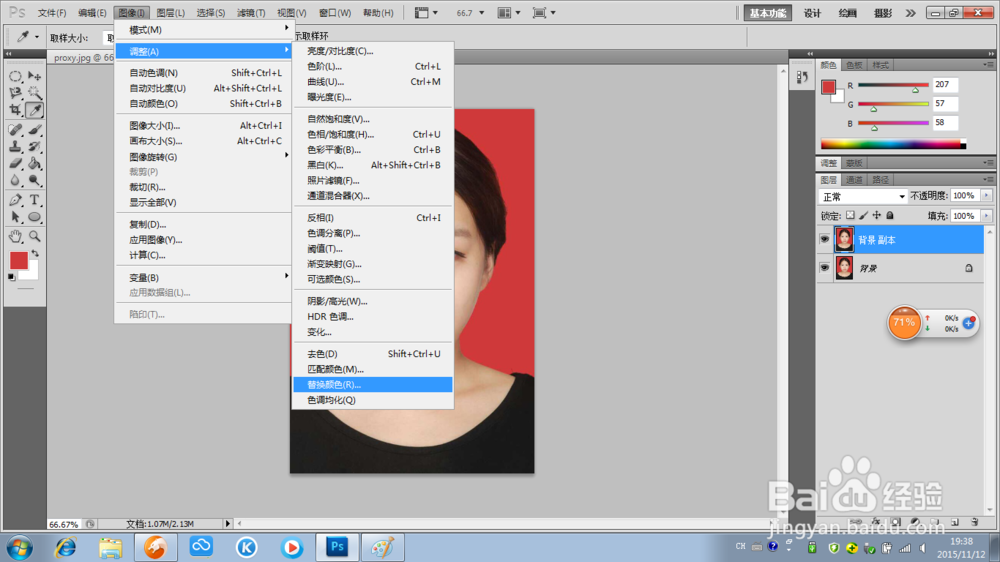Choose 替换颜色(R)... from the adjustments submenu
This screenshot has width=1000, height=562.
point(373,385)
